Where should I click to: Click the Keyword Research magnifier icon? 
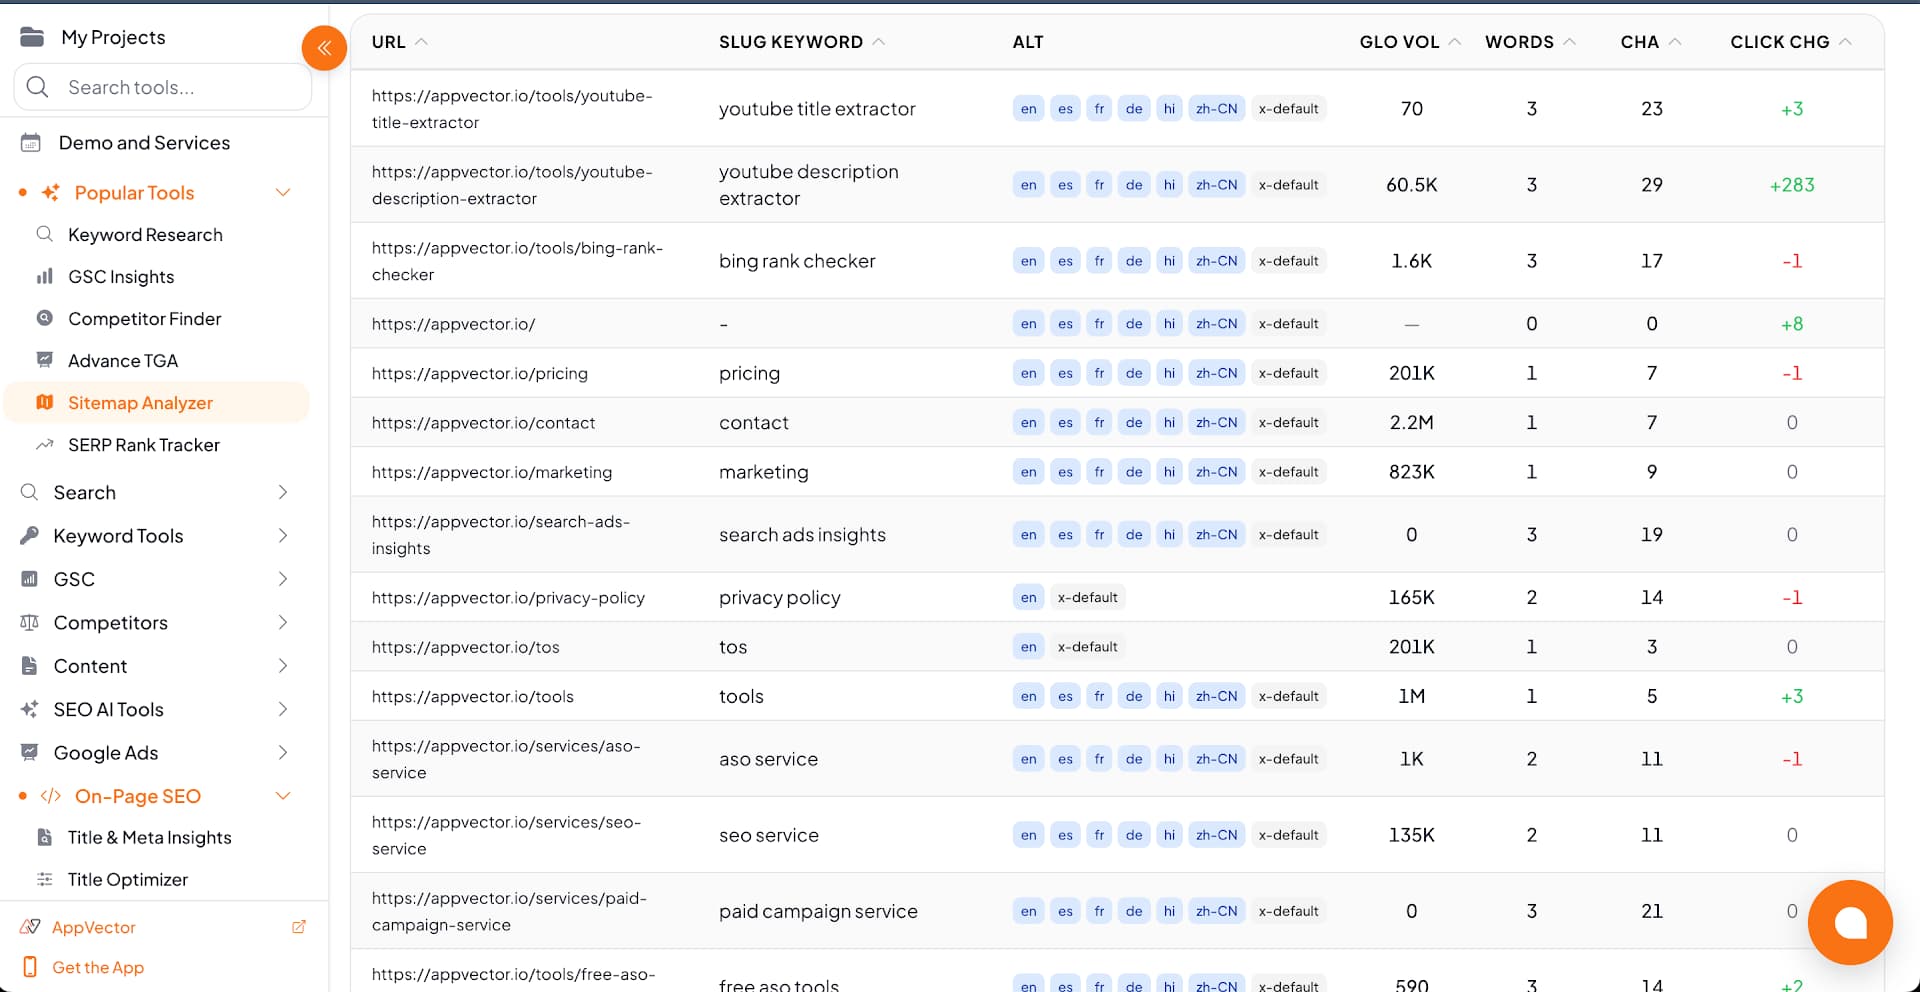pyautogui.click(x=44, y=234)
